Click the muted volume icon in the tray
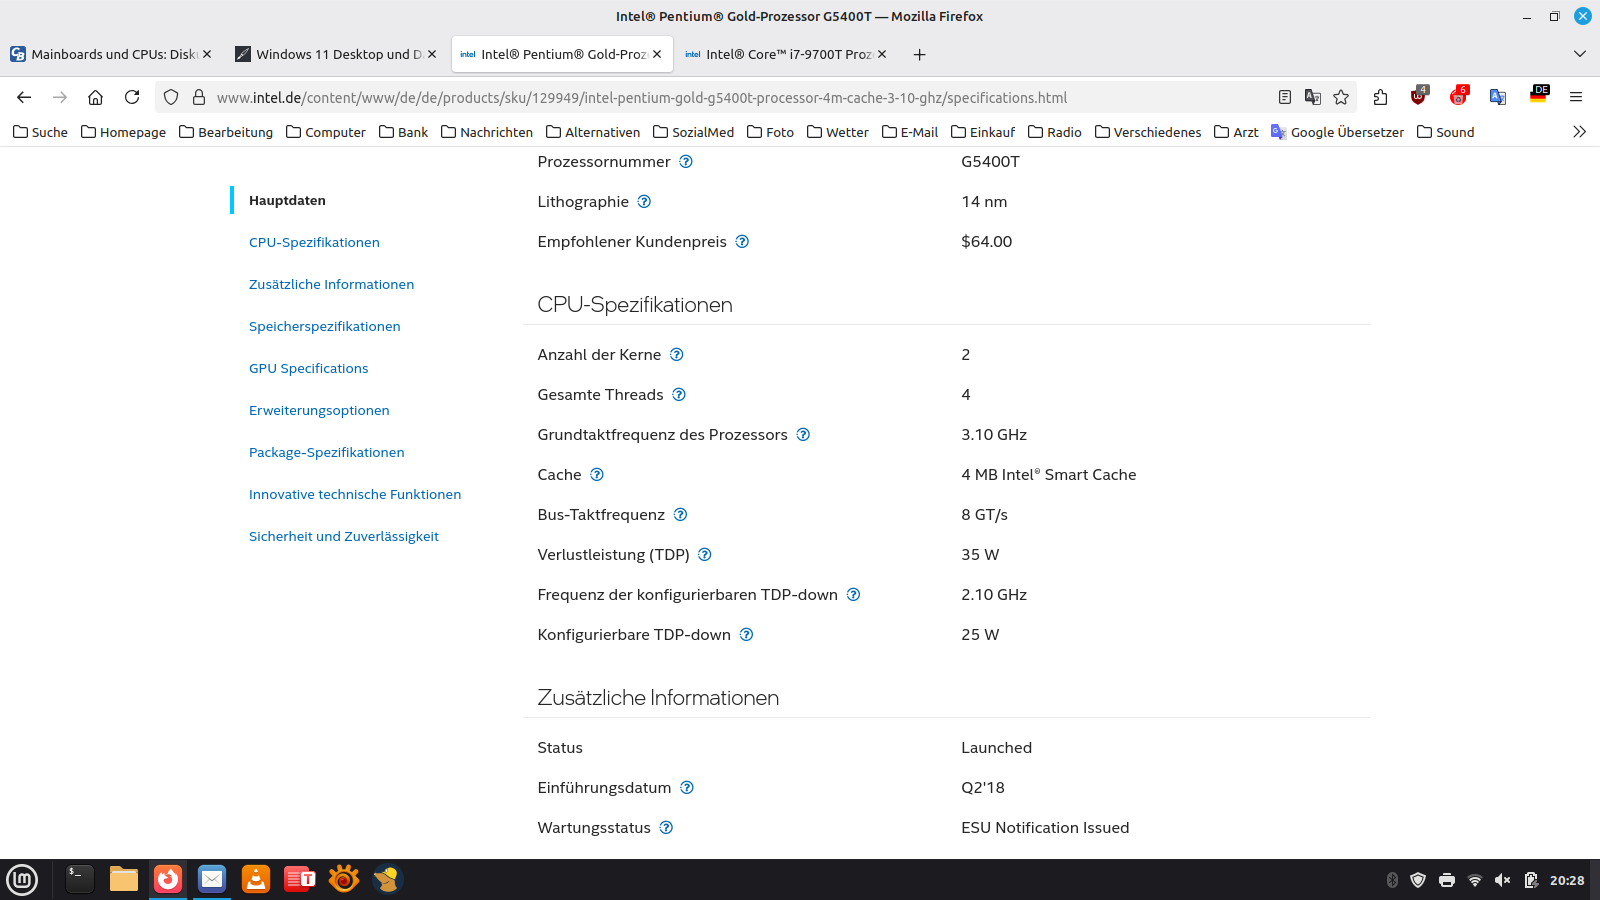The image size is (1600, 900). (x=1502, y=880)
